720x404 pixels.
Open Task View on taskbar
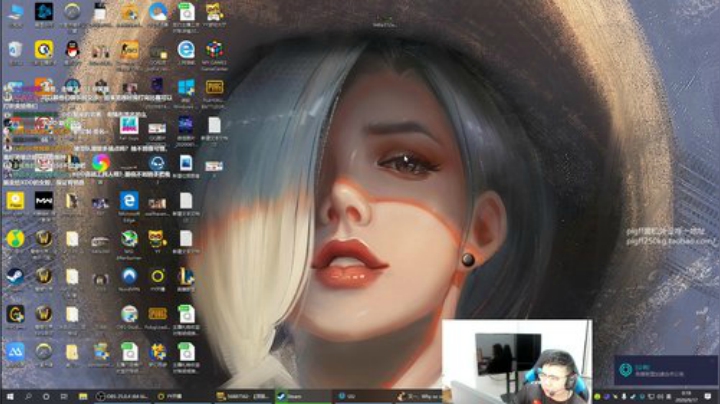tap(64, 396)
